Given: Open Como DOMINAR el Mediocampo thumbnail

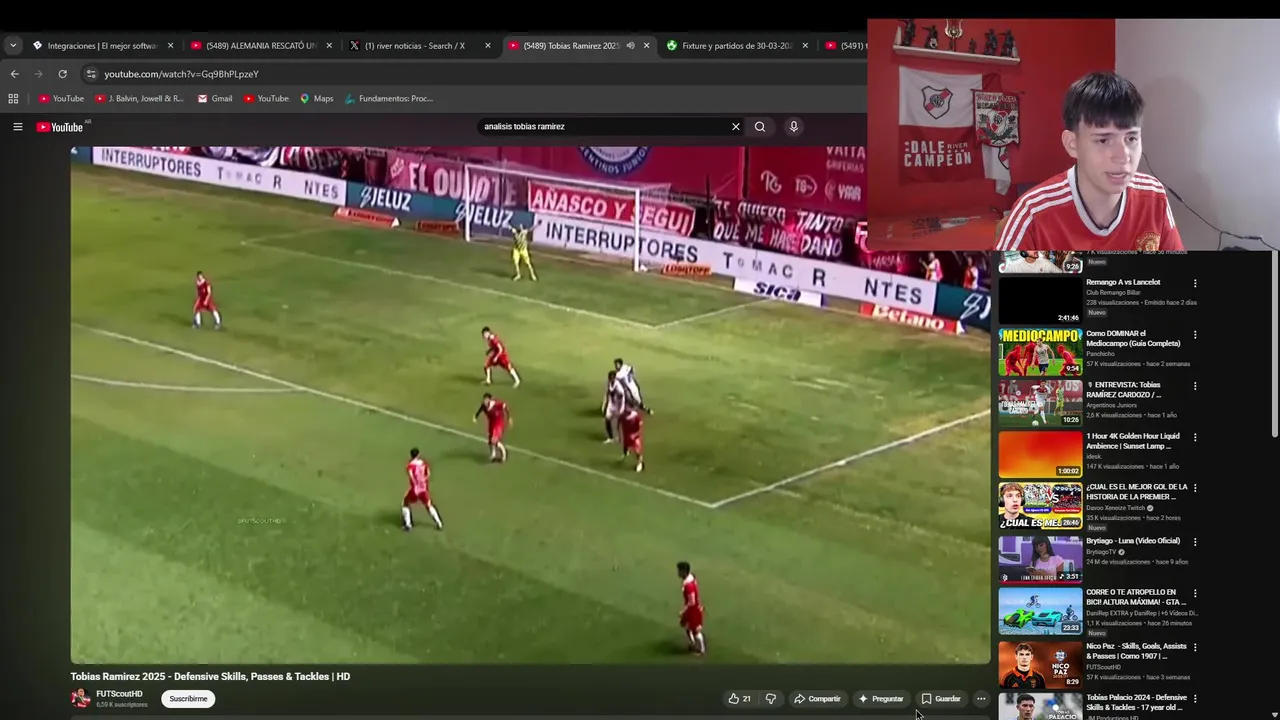Looking at the screenshot, I should 1040,352.
